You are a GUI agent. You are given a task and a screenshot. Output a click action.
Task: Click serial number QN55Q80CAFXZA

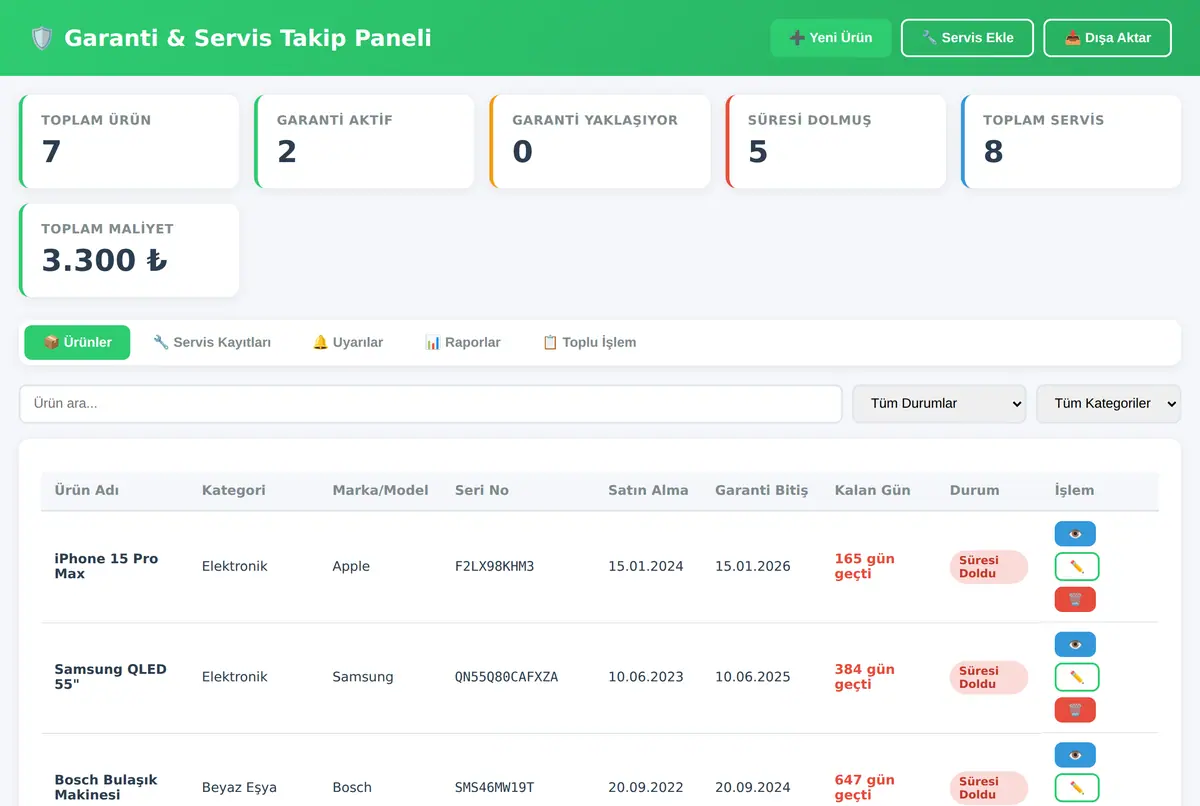(x=507, y=677)
